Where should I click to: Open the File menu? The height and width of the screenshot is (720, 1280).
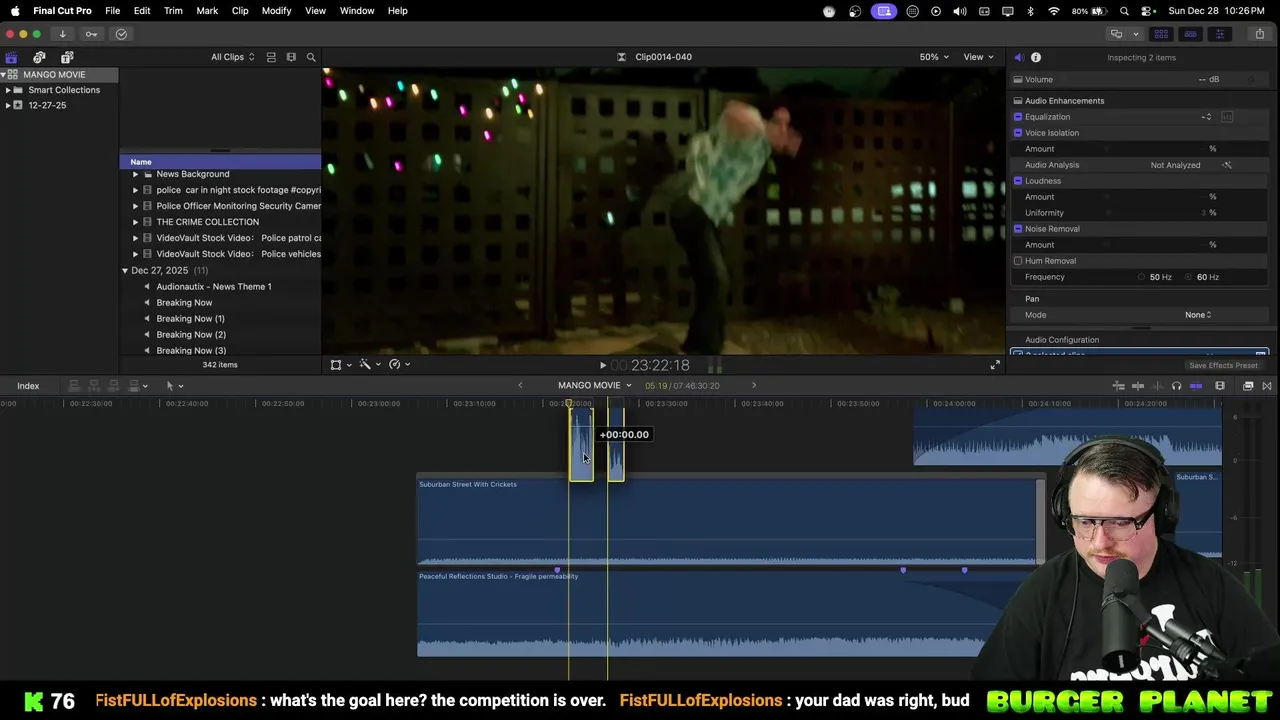click(x=113, y=11)
